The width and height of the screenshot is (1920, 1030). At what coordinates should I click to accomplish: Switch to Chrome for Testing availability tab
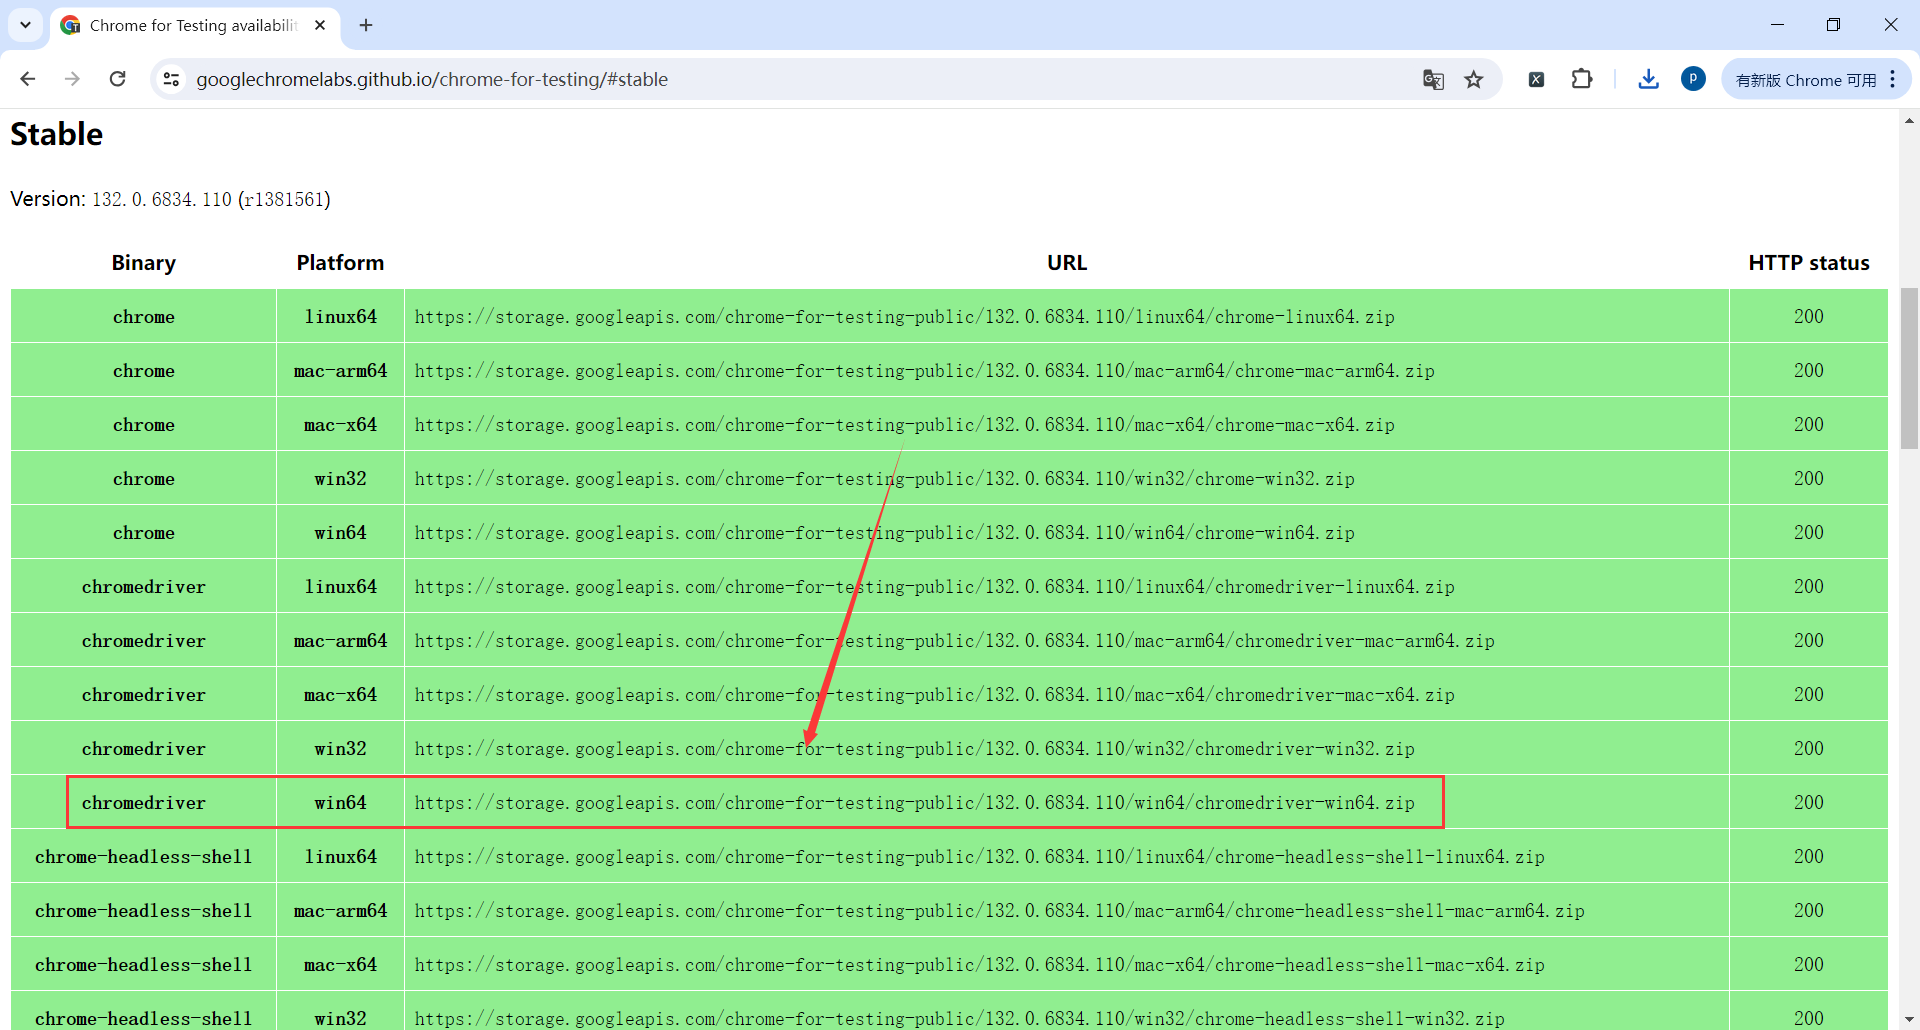pos(194,25)
